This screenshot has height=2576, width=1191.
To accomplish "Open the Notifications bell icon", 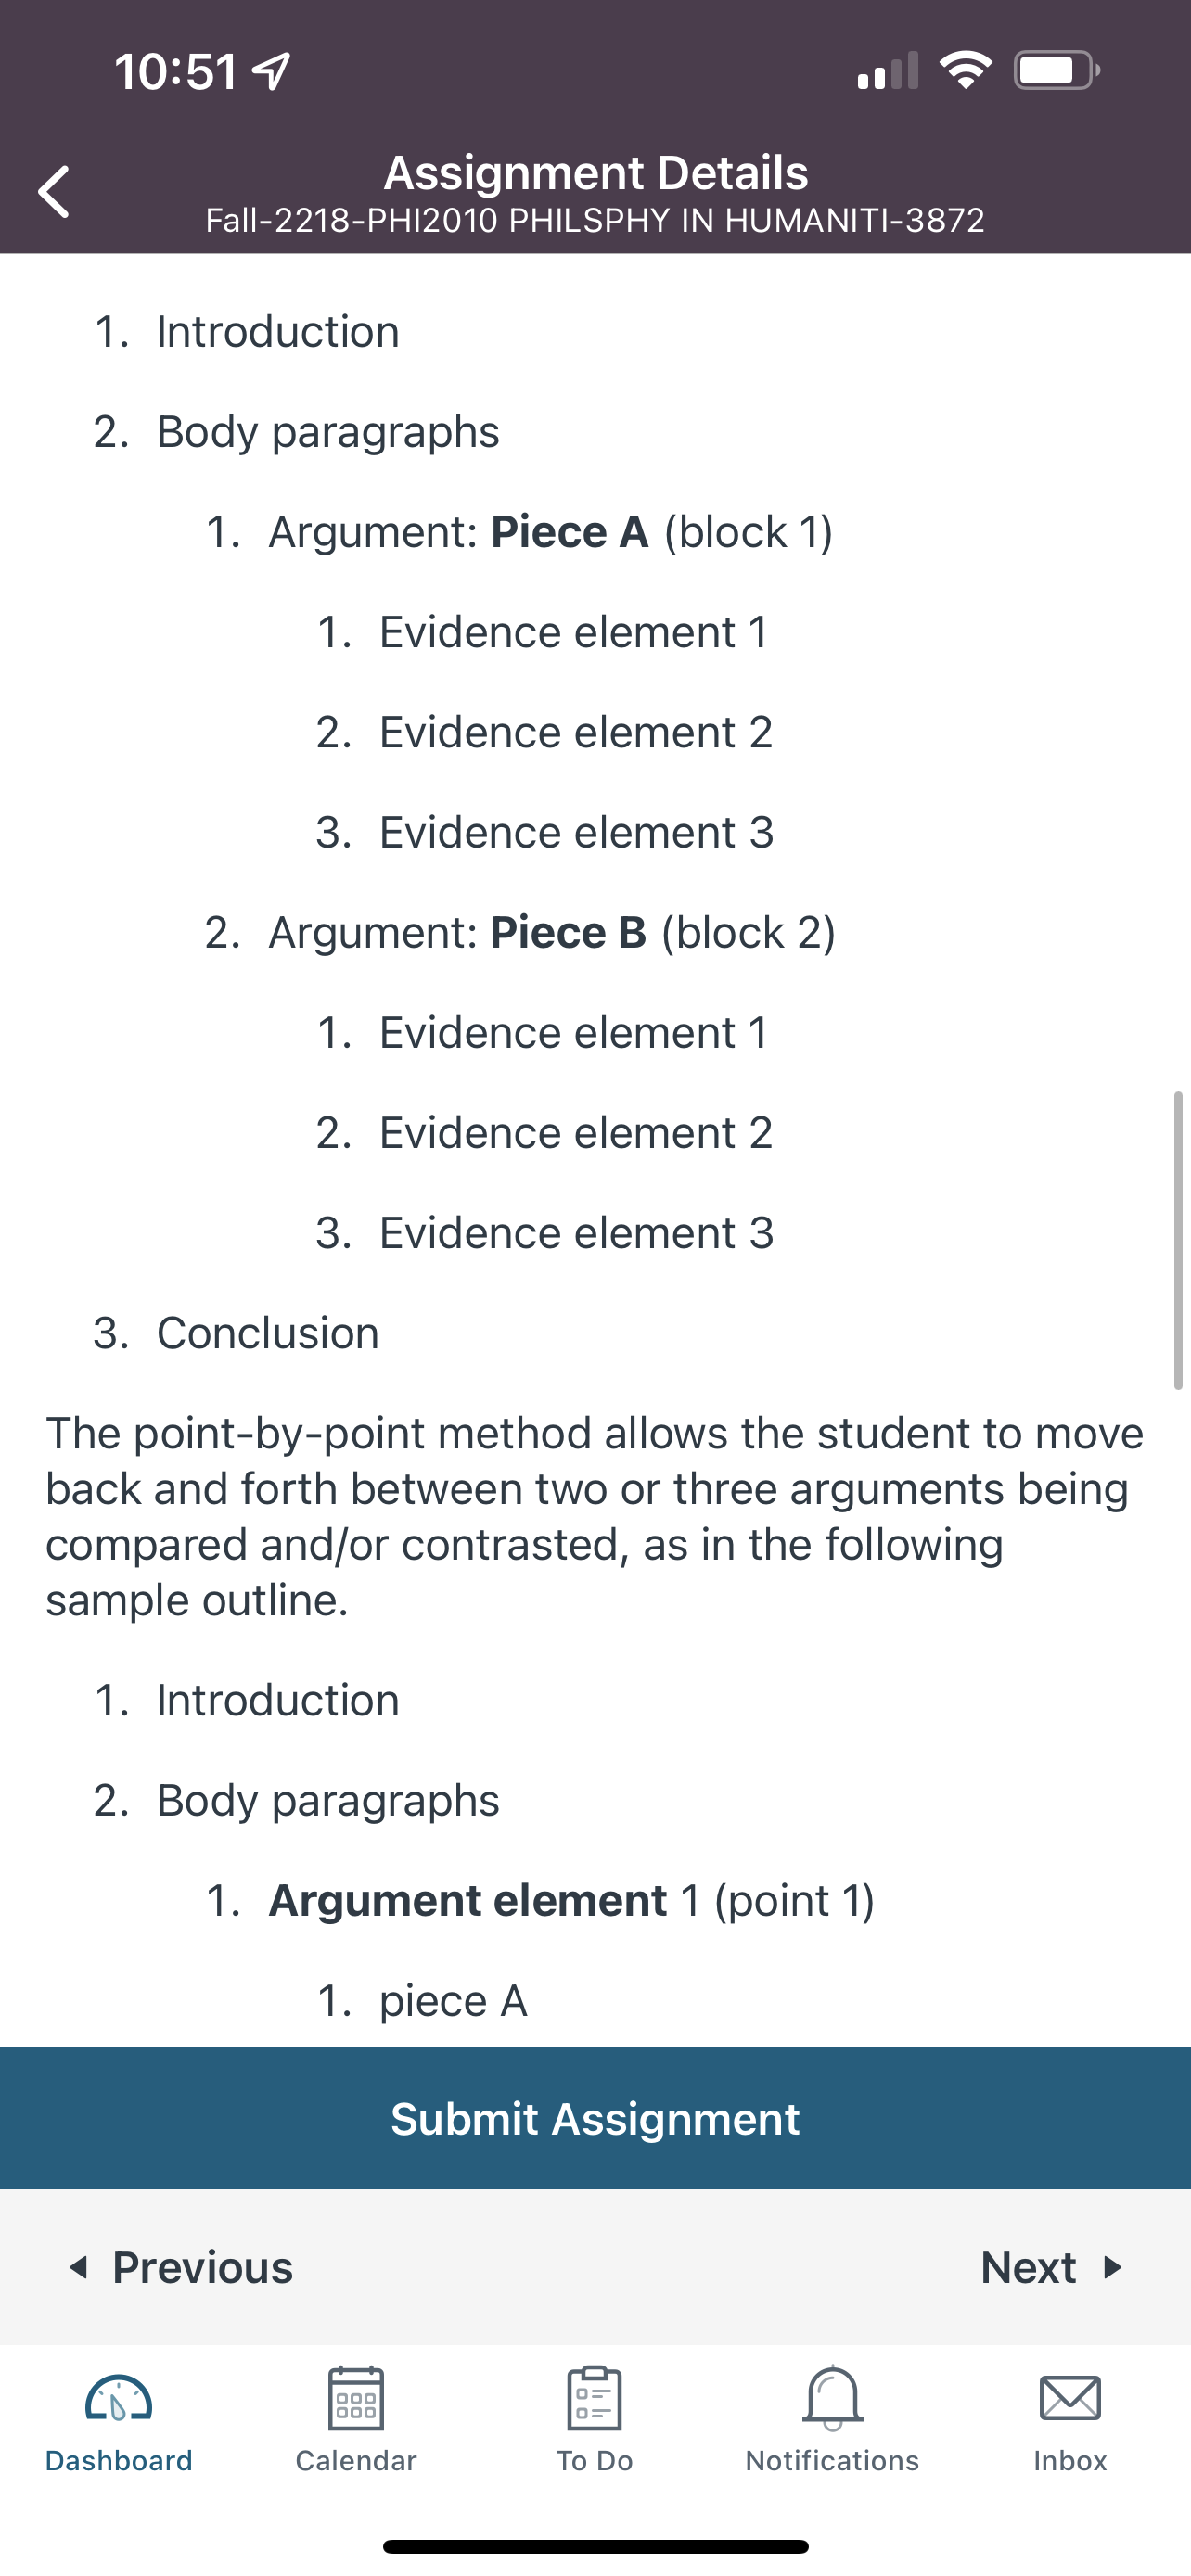I will tap(832, 2397).
